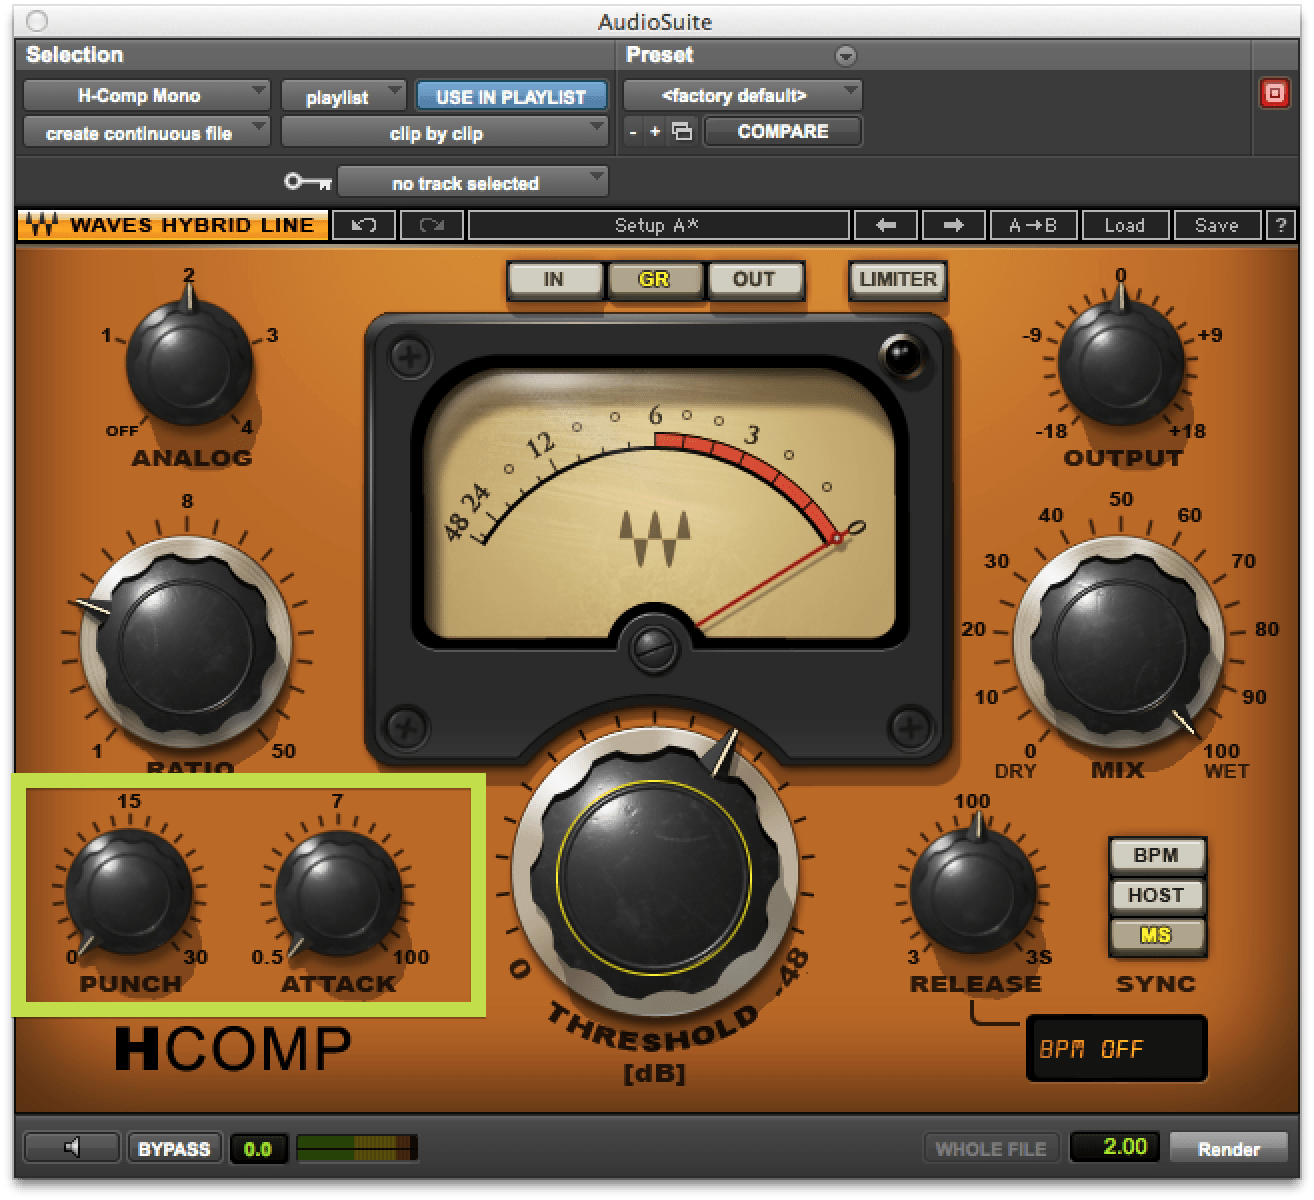Viewport: 1314px width, 1200px height.
Task: Click the 2.00 handle length field
Action: [1115, 1147]
